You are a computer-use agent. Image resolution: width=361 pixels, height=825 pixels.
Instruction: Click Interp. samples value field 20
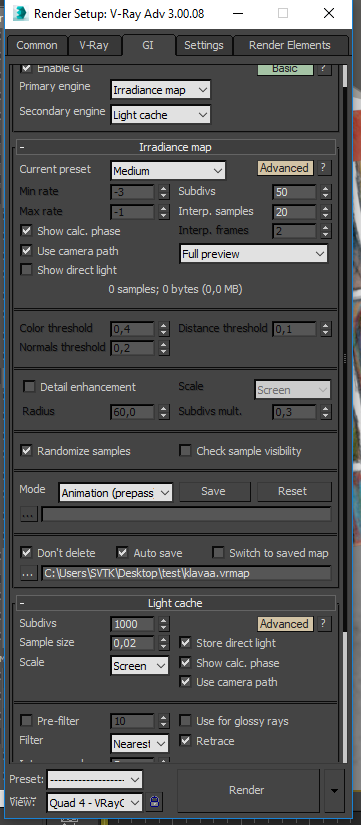pos(295,212)
